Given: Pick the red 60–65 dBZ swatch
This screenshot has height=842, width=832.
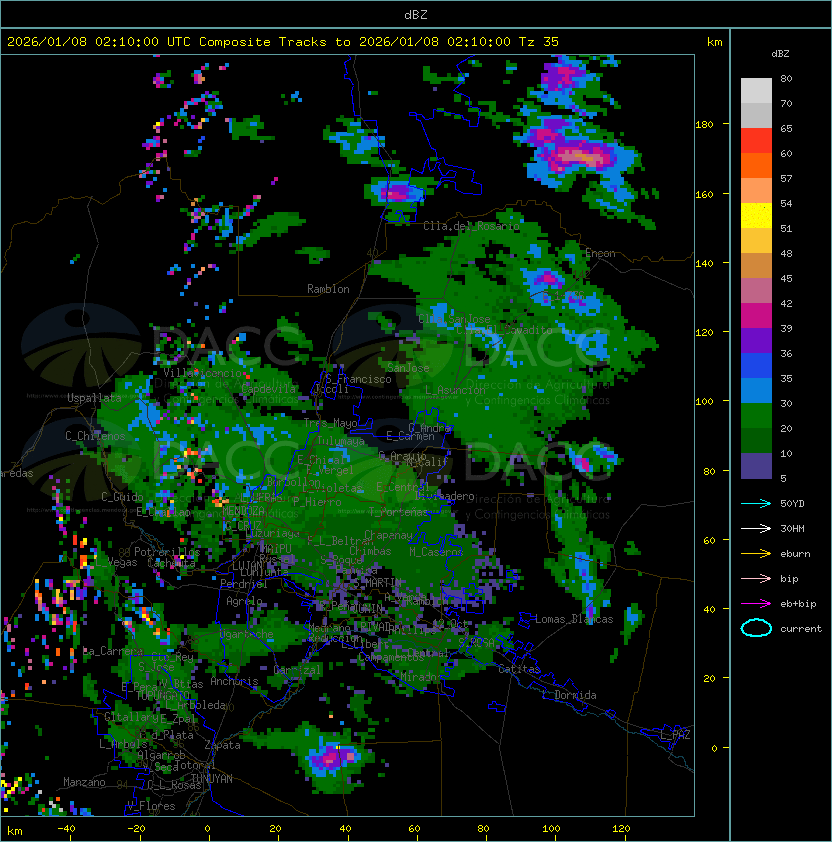Looking at the screenshot, I should click(x=756, y=140).
